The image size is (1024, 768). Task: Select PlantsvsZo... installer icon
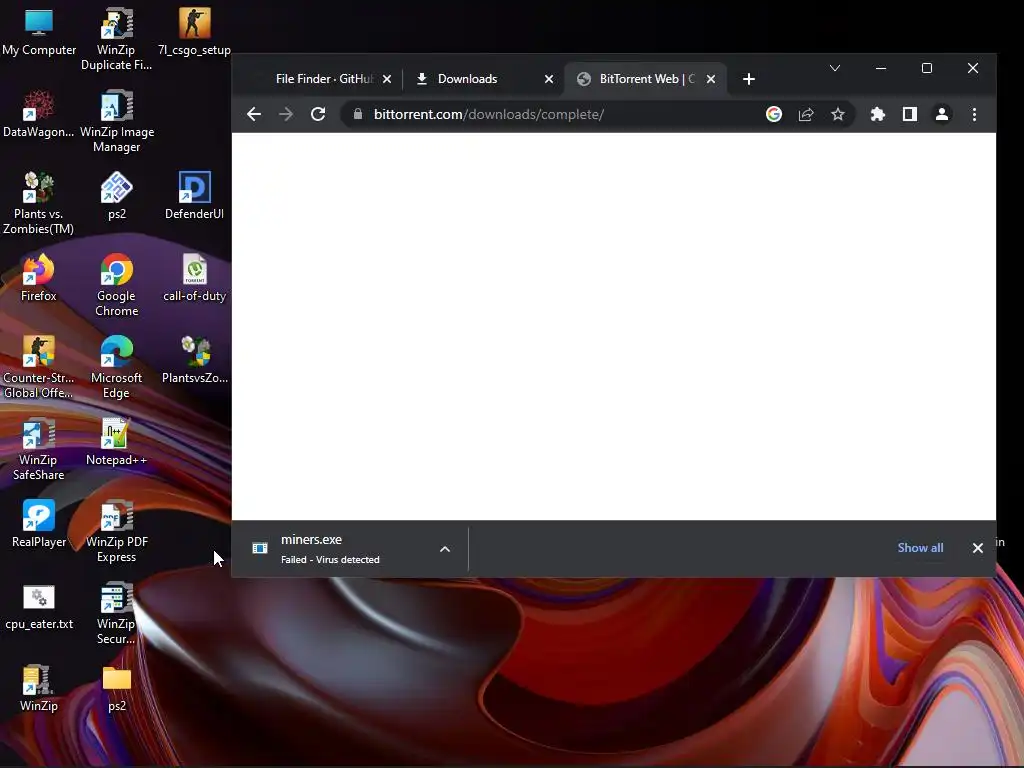pos(195,360)
